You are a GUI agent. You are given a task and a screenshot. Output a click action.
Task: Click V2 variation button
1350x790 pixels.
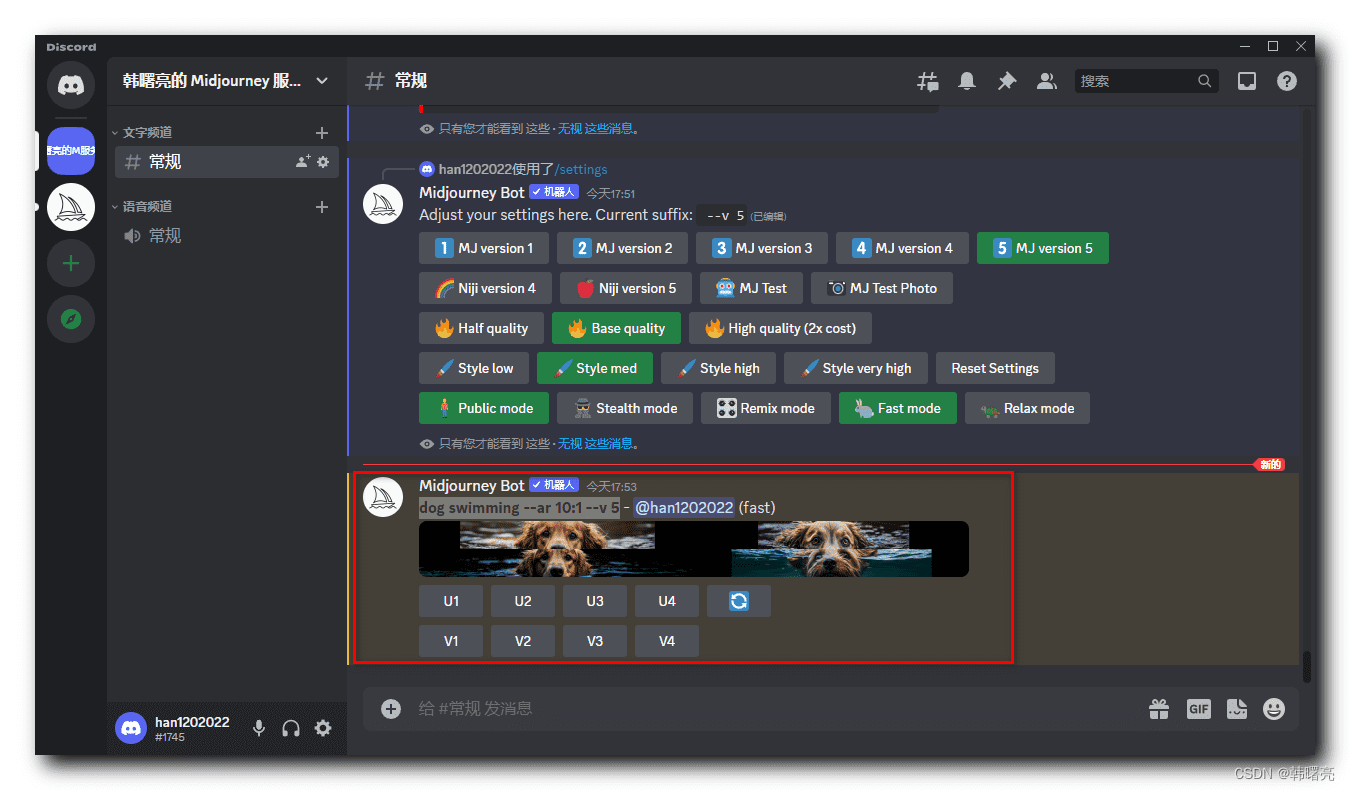pos(523,641)
